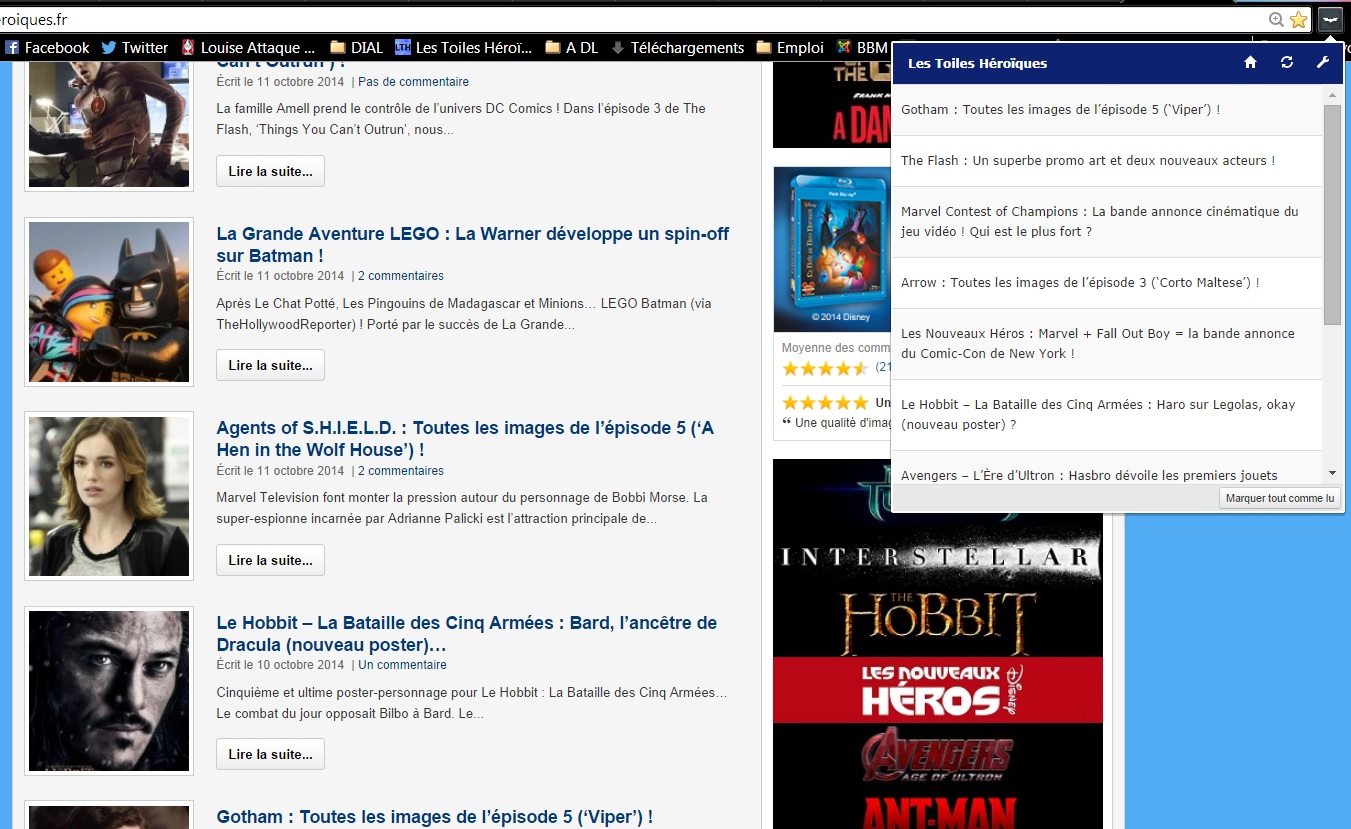Expand the DIAL bookmarks folder
The image size is (1351, 829).
(356, 47)
